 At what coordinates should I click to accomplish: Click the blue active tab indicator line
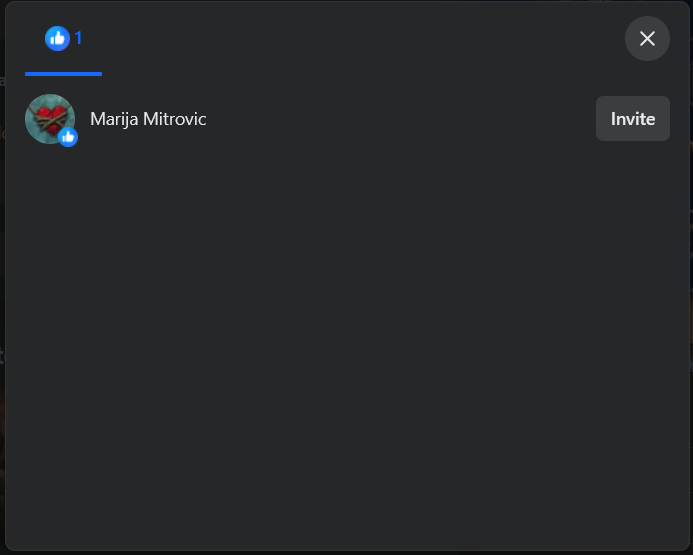coord(64,74)
